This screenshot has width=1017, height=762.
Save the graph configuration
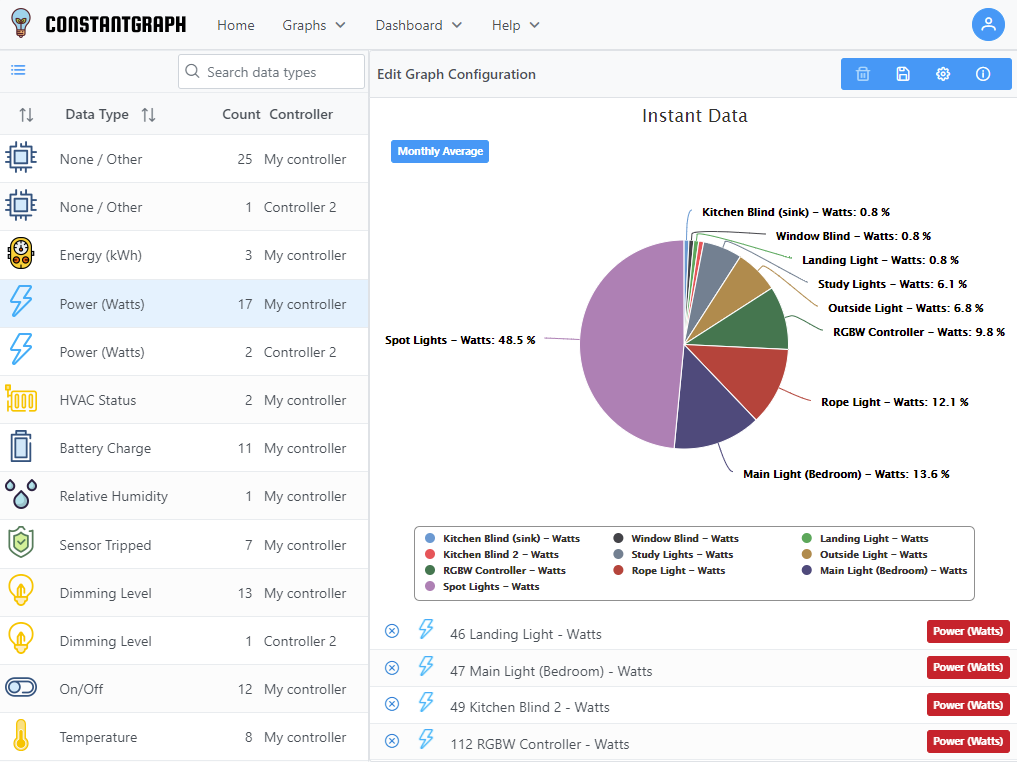(x=902, y=73)
